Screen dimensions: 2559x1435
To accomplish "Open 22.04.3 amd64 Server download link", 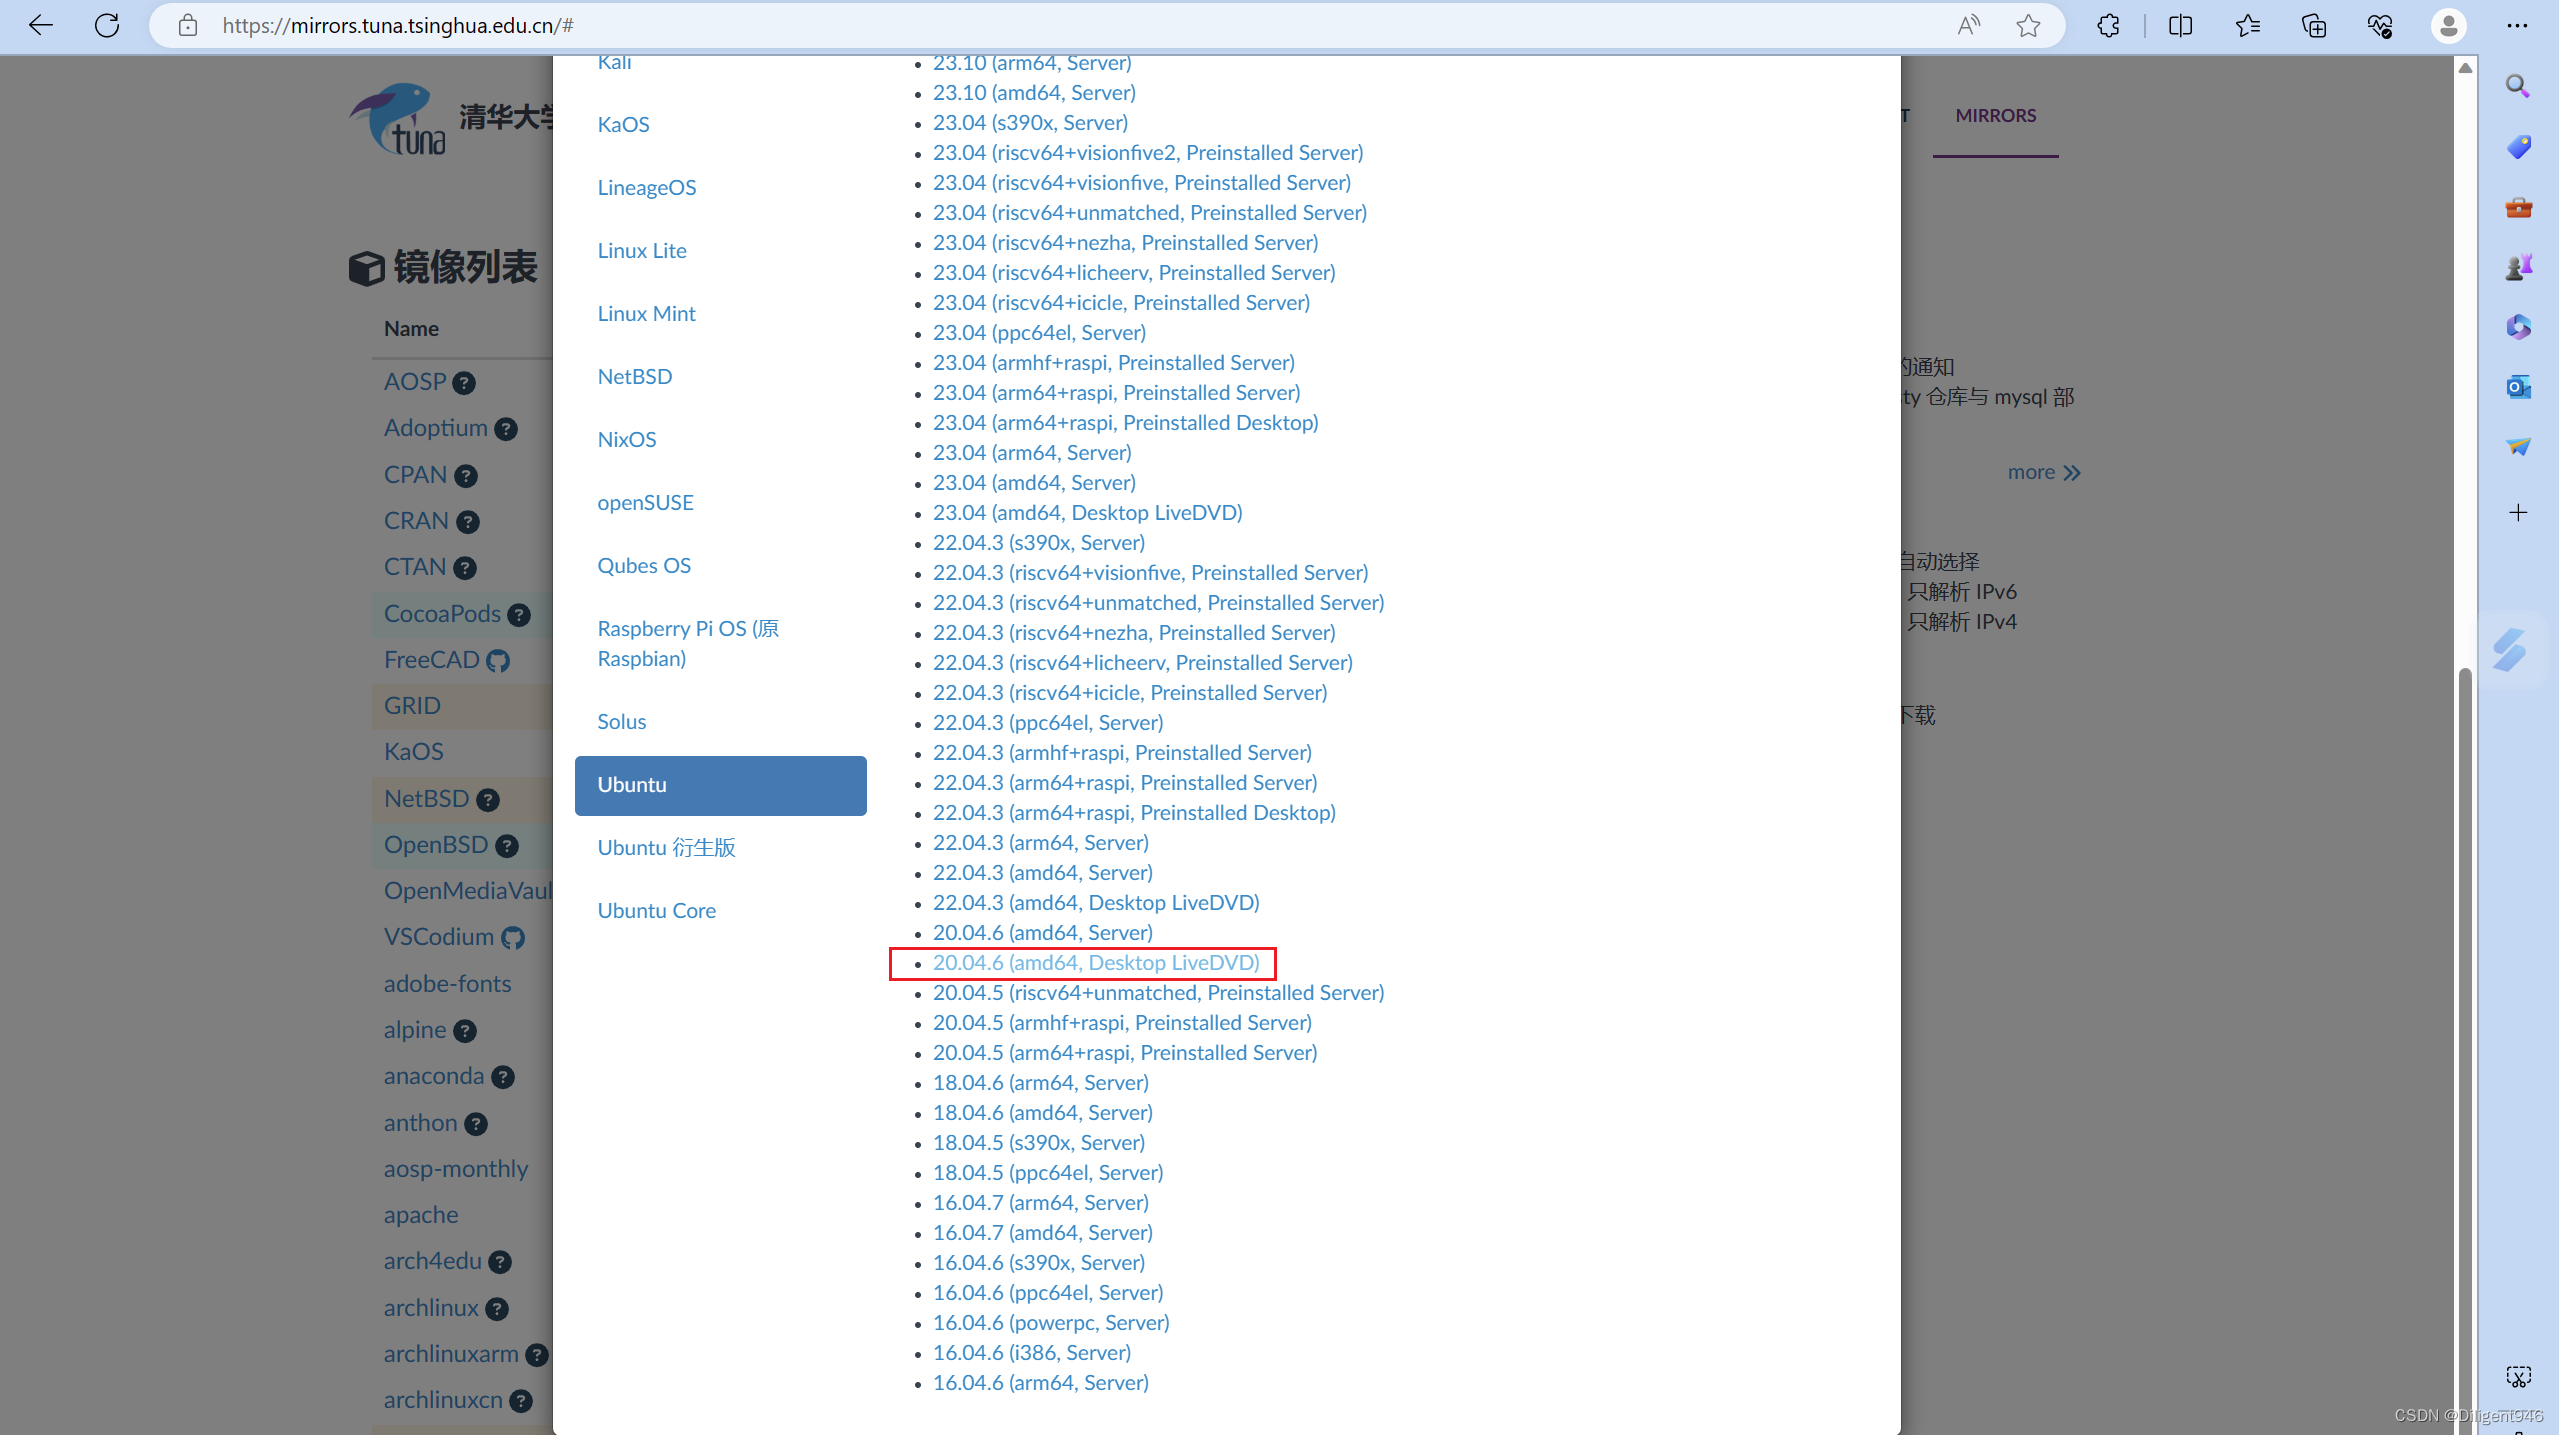I will (1042, 873).
